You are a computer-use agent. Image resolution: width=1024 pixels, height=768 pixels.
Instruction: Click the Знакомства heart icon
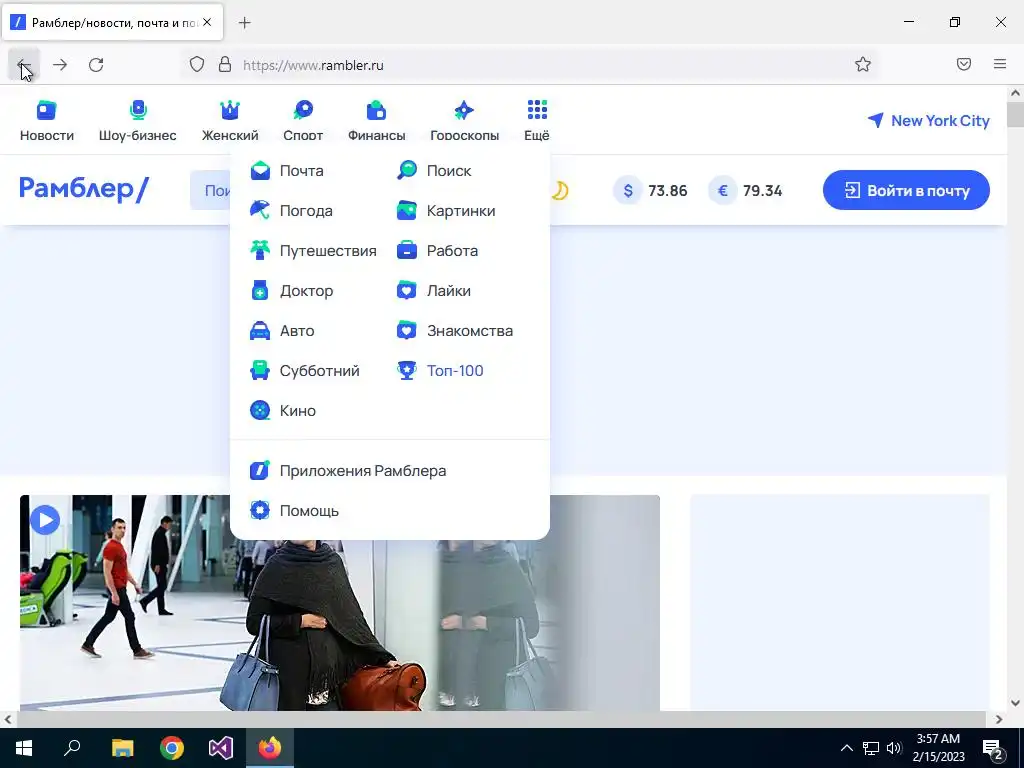(406, 330)
